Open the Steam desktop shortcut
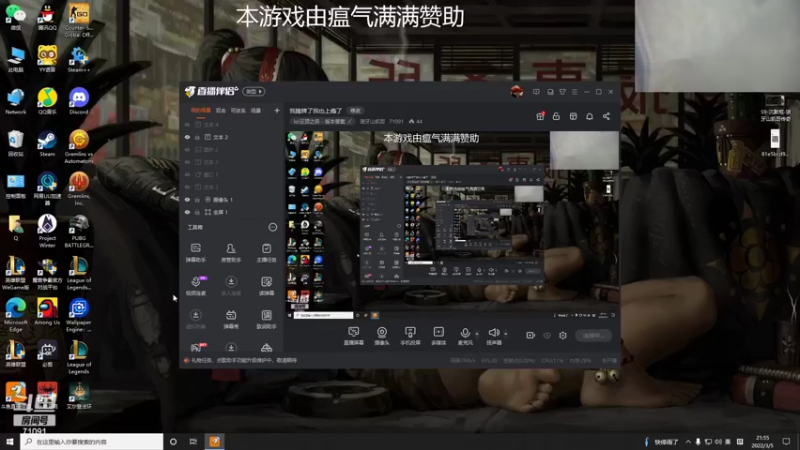The height and width of the screenshot is (450, 800). click(47, 143)
